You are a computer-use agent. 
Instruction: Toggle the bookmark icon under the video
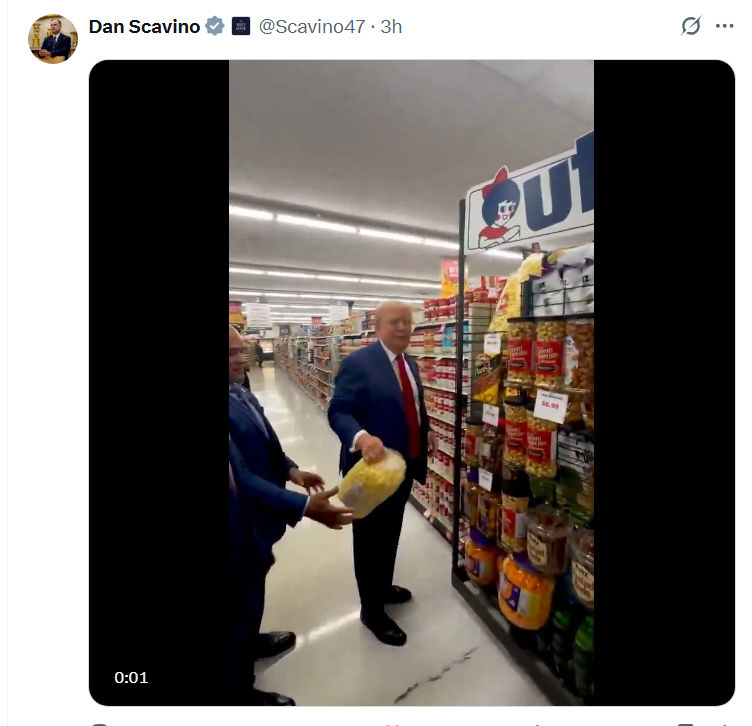(x=685, y=725)
